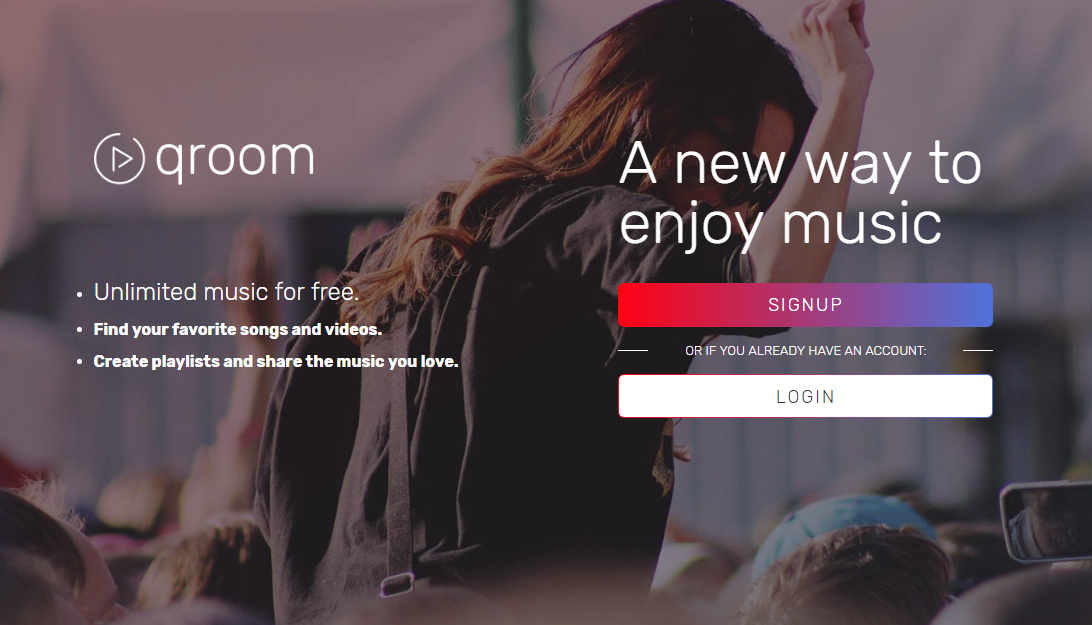This screenshot has height=625, width=1092.
Task: Click "OR IF YOU ALREADY HAVE AN ACCOUNT:" label
Action: point(806,350)
